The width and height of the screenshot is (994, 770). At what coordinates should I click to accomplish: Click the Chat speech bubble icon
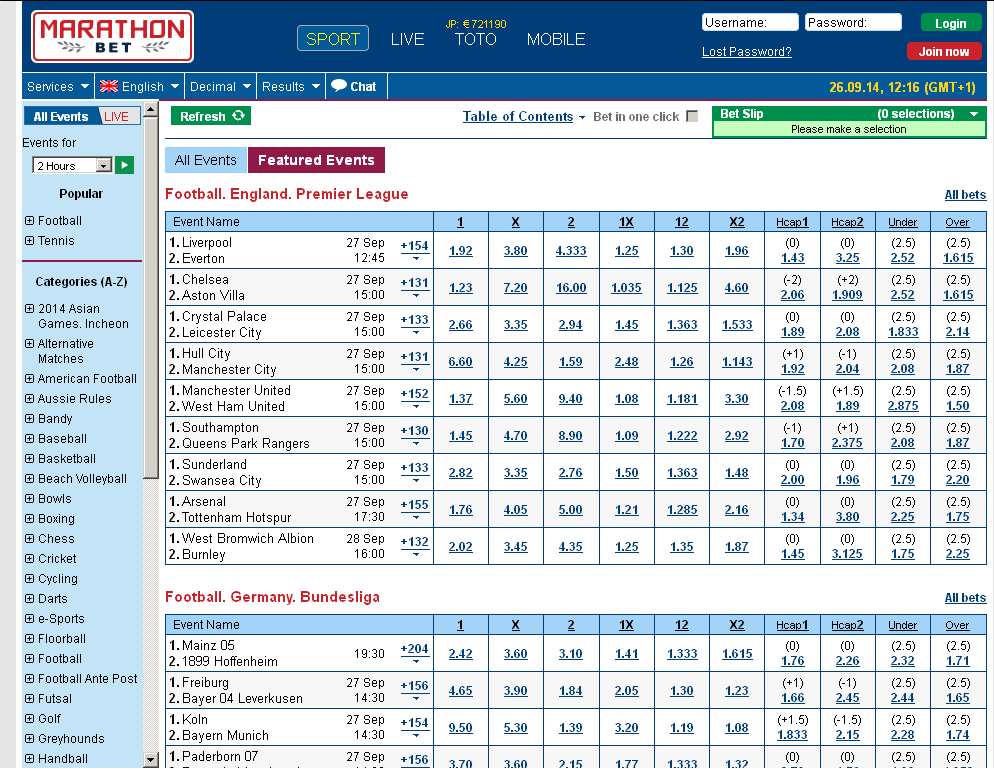click(x=339, y=86)
